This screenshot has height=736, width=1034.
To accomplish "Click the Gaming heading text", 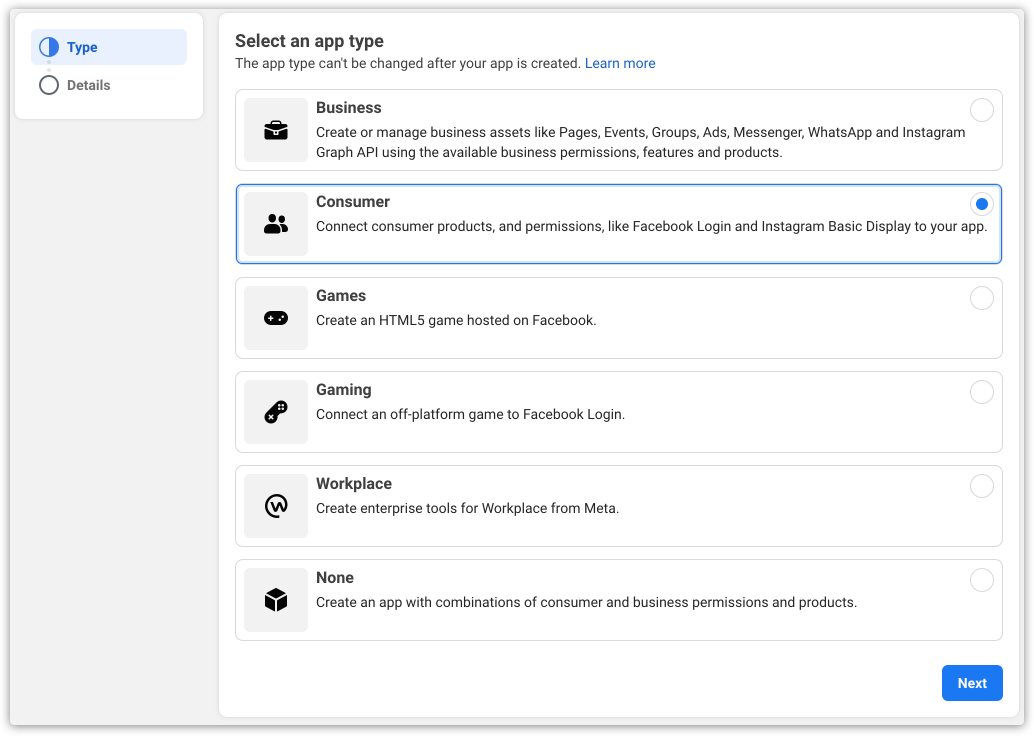I will 344,390.
